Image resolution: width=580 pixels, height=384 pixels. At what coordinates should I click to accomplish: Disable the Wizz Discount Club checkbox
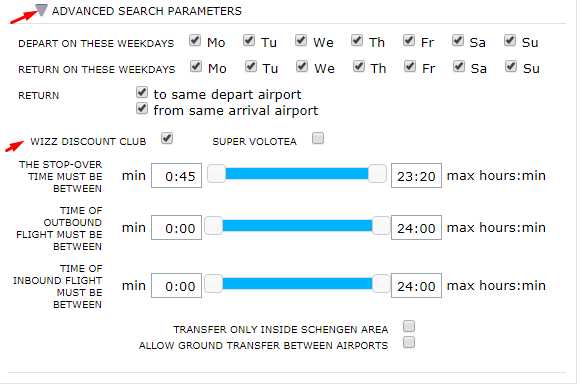click(x=167, y=138)
